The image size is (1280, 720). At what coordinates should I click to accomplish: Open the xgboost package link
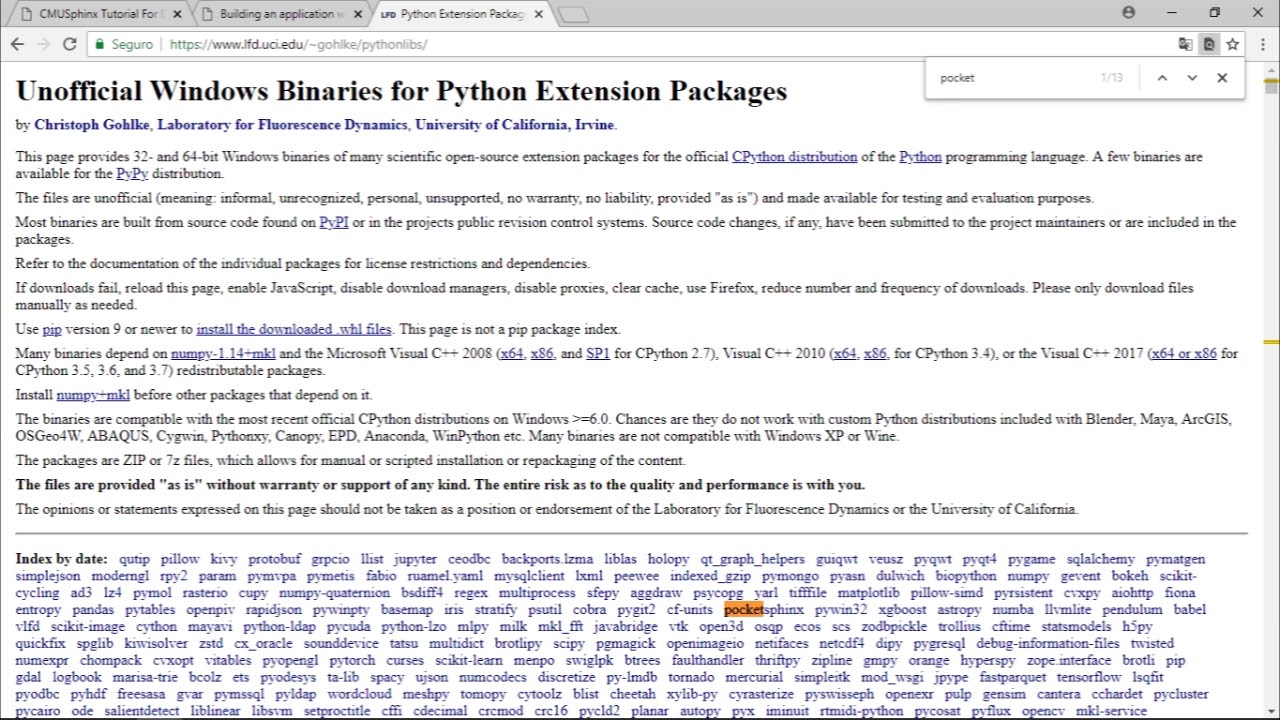pos(902,609)
